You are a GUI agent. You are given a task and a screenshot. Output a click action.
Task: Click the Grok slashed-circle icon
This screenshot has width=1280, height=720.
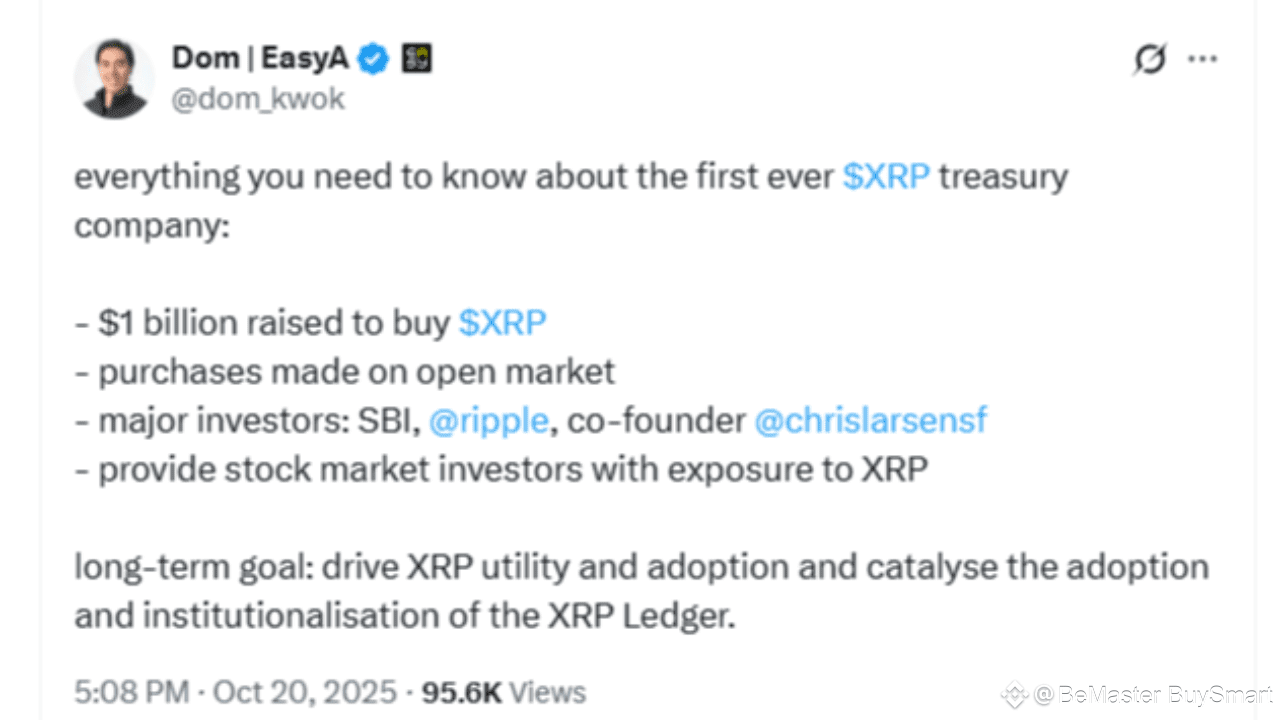point(1150,60)
